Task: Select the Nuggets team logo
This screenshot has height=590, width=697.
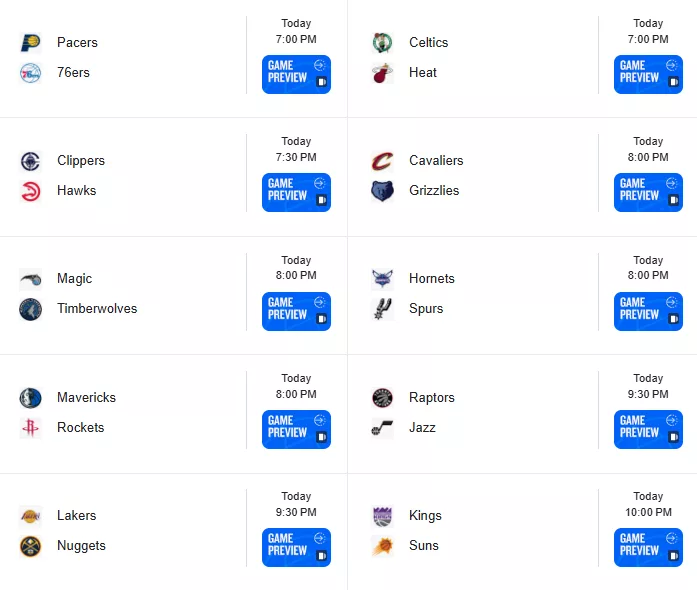Action: [31, 546]
